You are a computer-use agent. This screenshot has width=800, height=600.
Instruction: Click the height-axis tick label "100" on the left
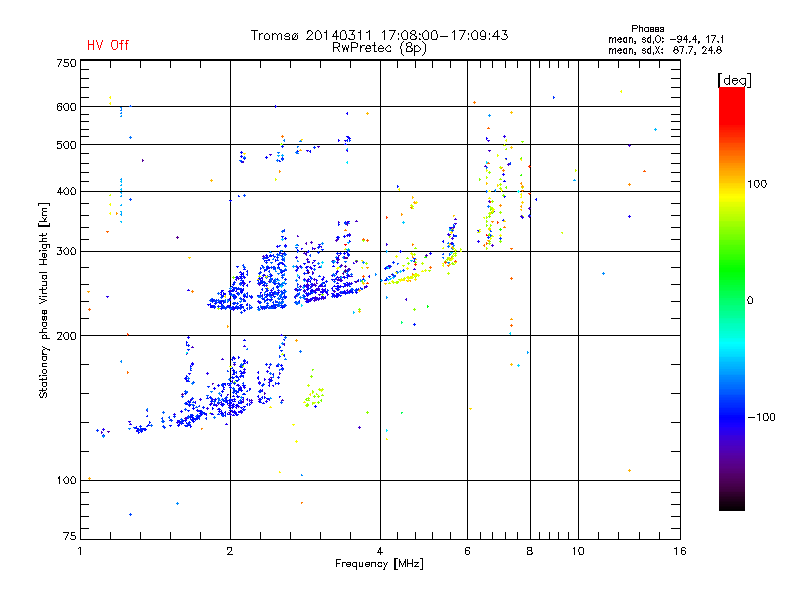(x=66, y=480)
